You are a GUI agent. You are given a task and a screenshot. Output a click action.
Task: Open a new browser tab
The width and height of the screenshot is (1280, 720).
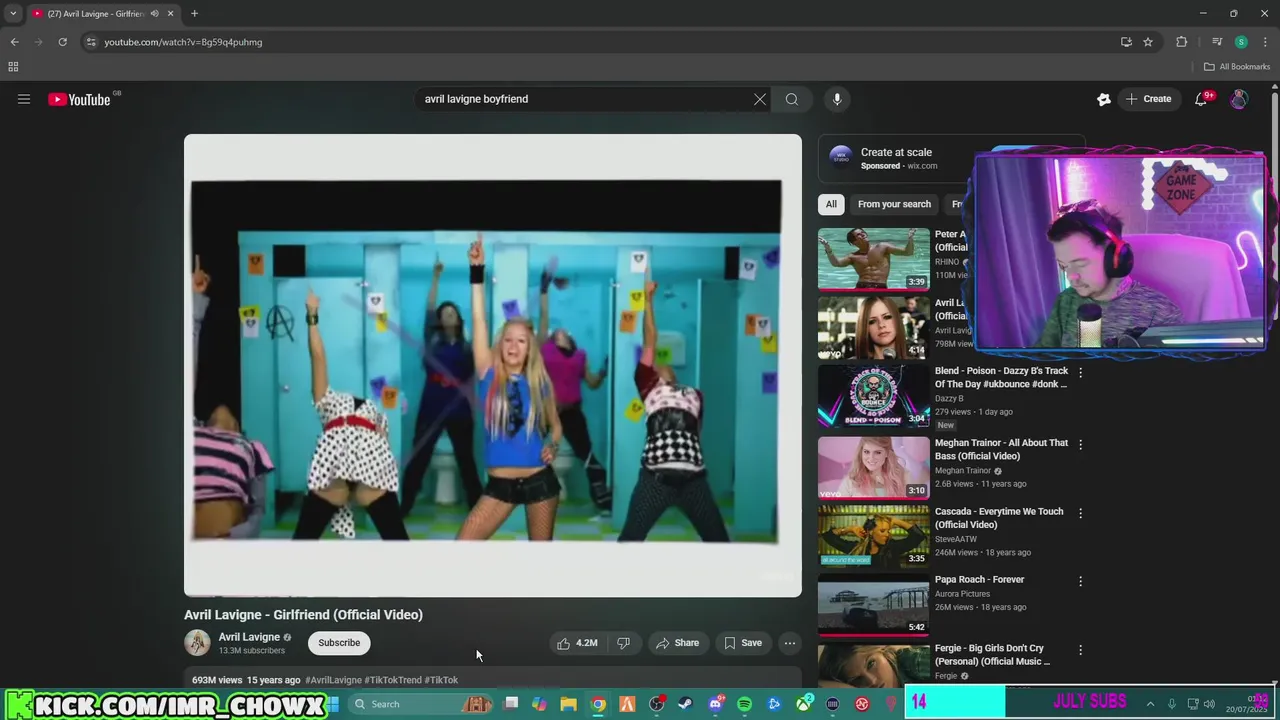(194, 14)
